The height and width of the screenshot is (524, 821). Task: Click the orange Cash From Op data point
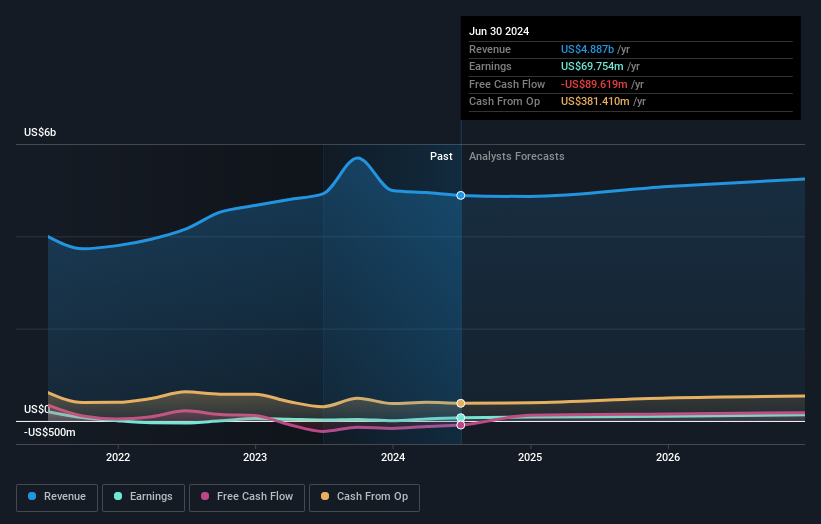coord(461,403)
